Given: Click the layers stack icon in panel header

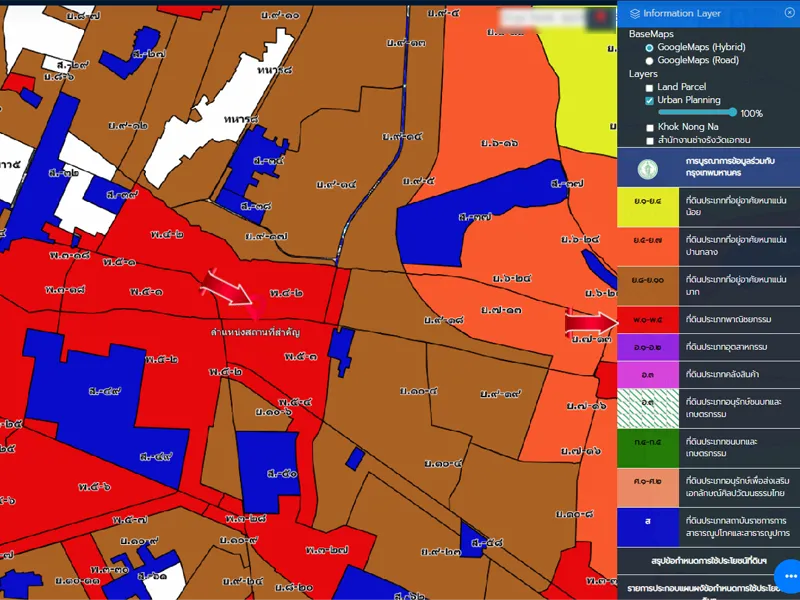Looking at the screenshot, I should (634, 14).
